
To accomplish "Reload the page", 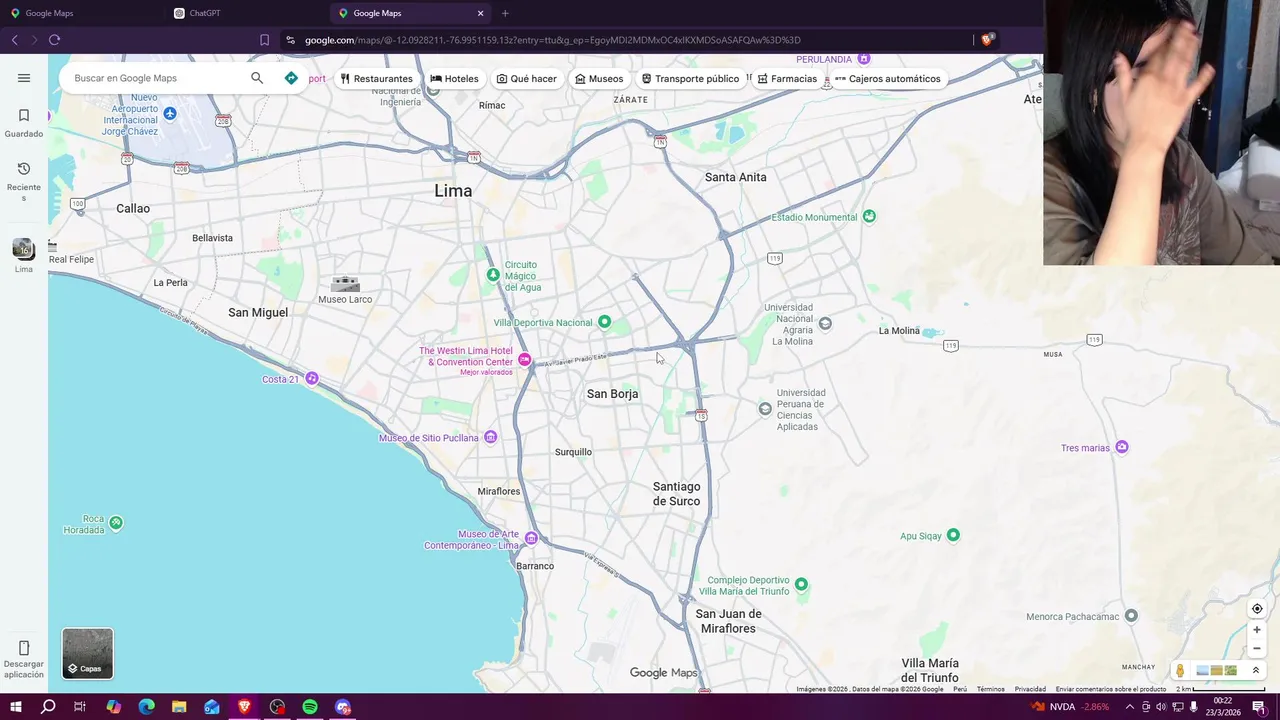I will (x=54, y=40).
